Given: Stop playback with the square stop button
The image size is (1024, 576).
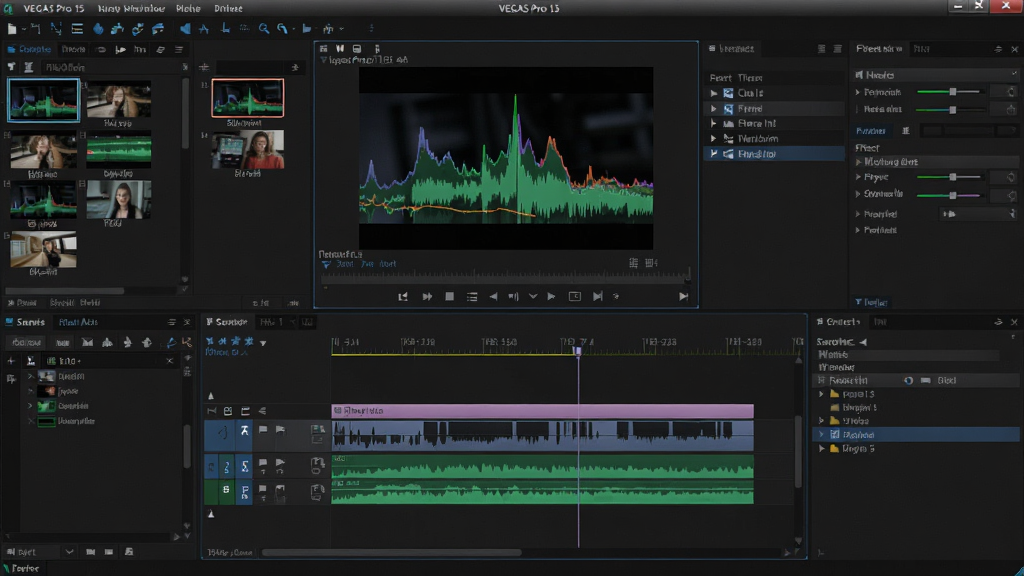Looking at the screenshot, I should [449, 296].
